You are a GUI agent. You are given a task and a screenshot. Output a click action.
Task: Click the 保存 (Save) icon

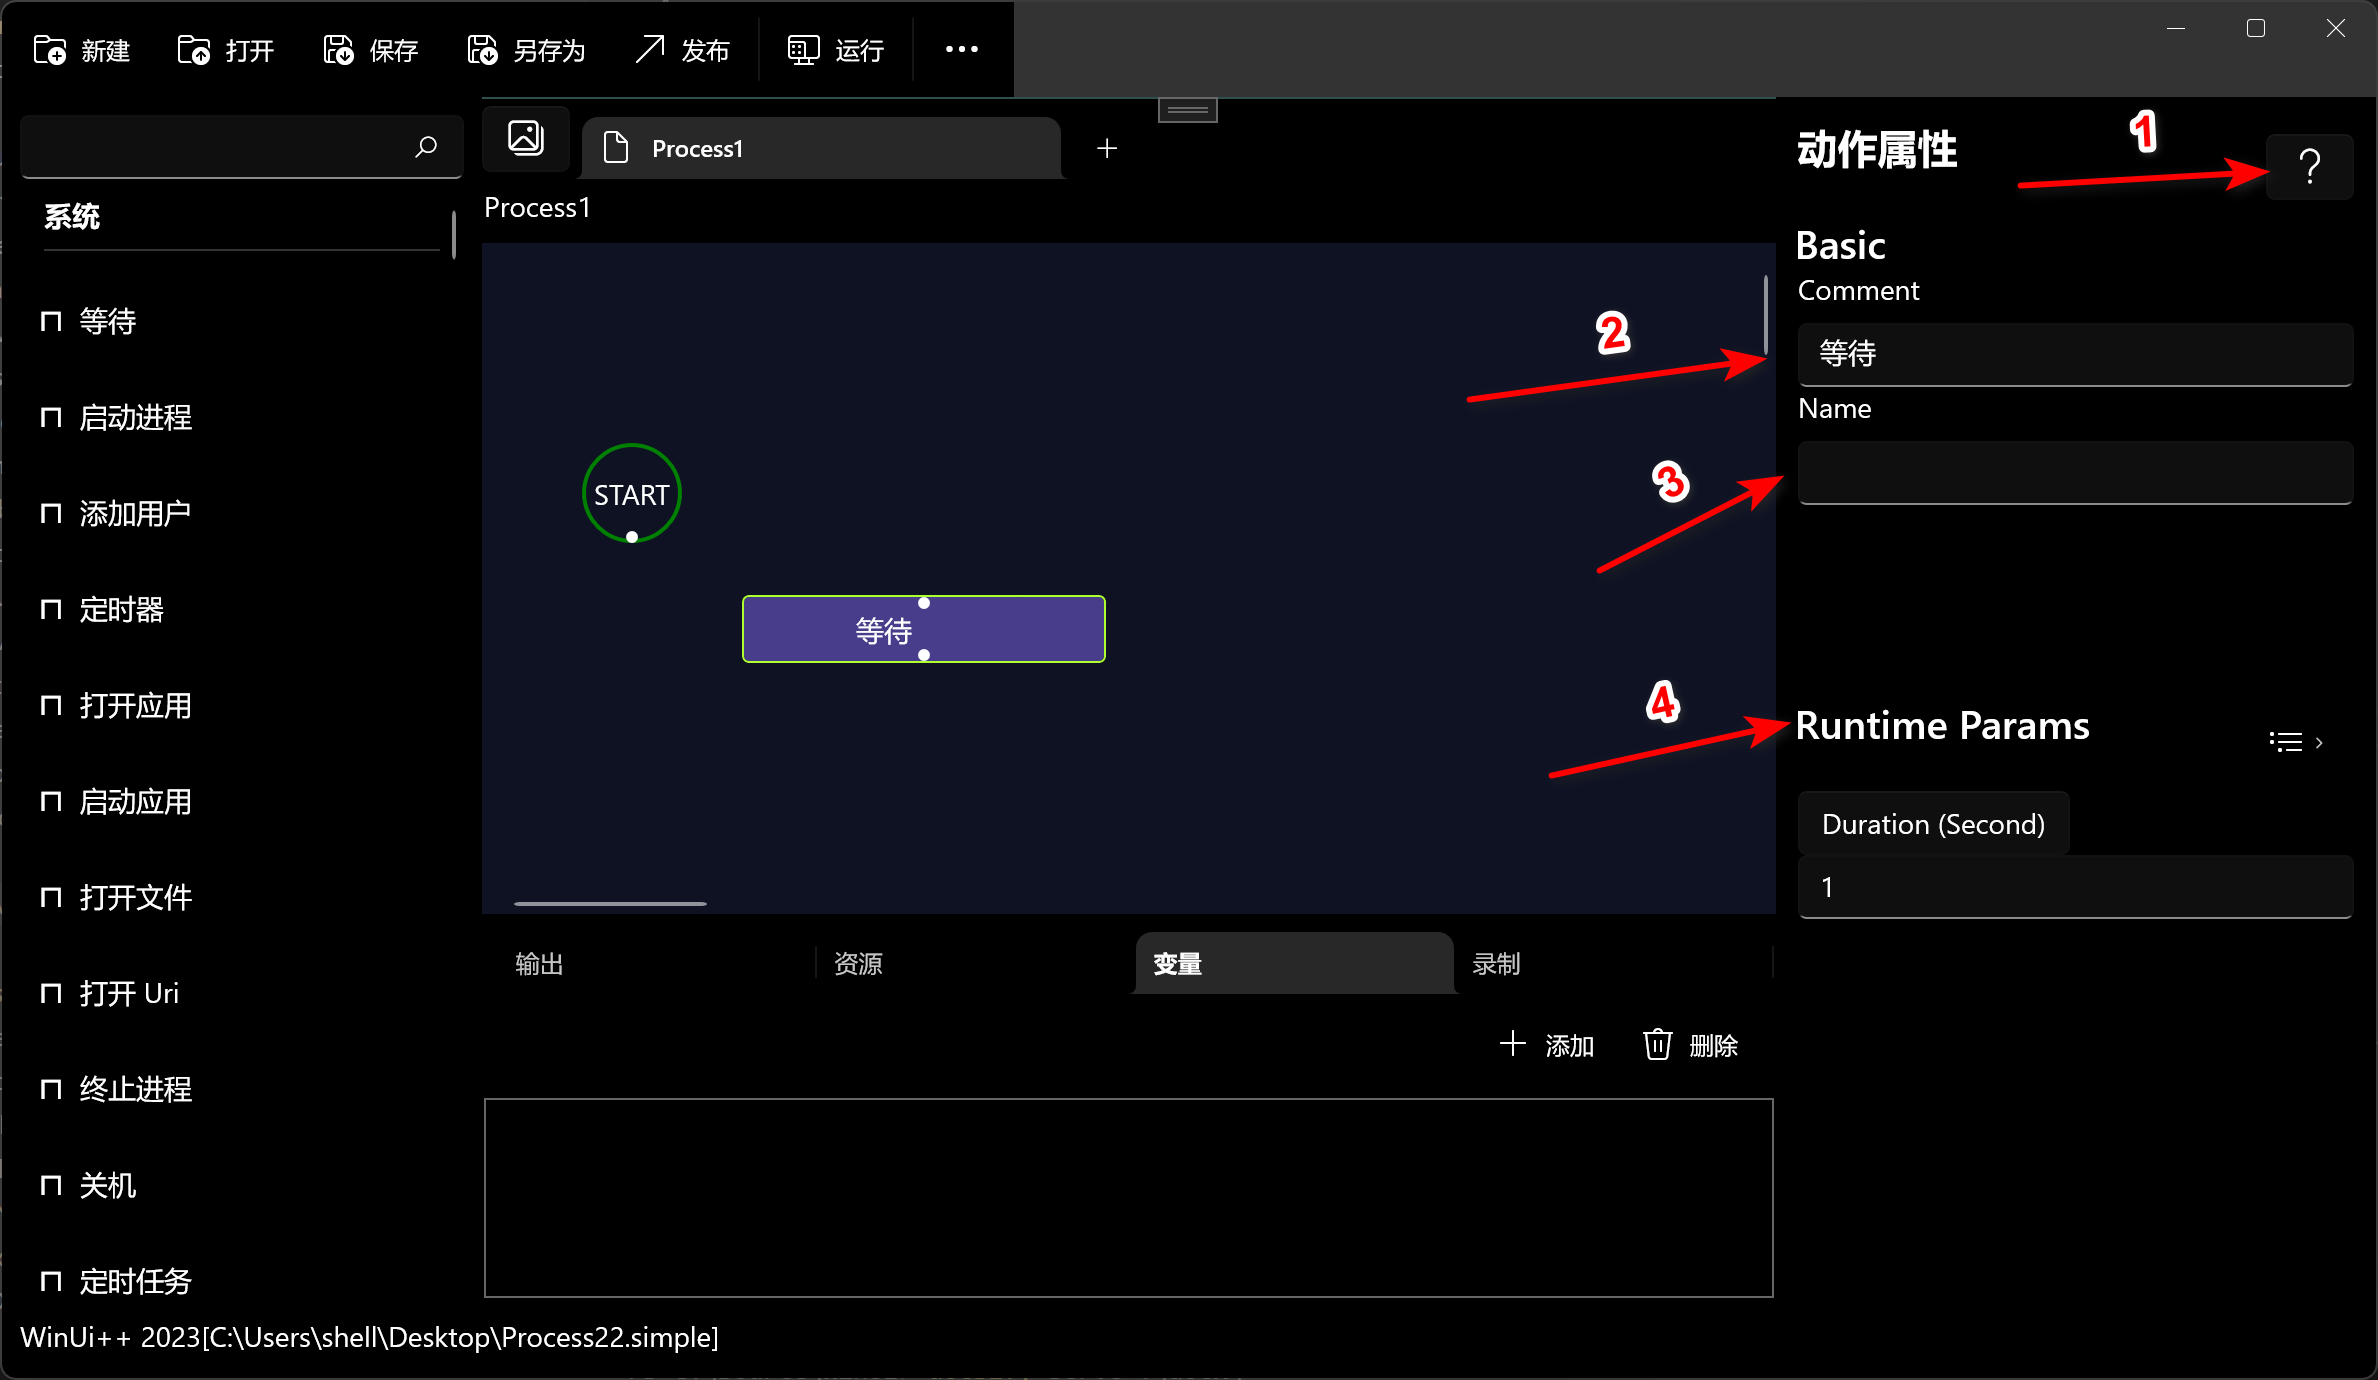click(338, 50)
